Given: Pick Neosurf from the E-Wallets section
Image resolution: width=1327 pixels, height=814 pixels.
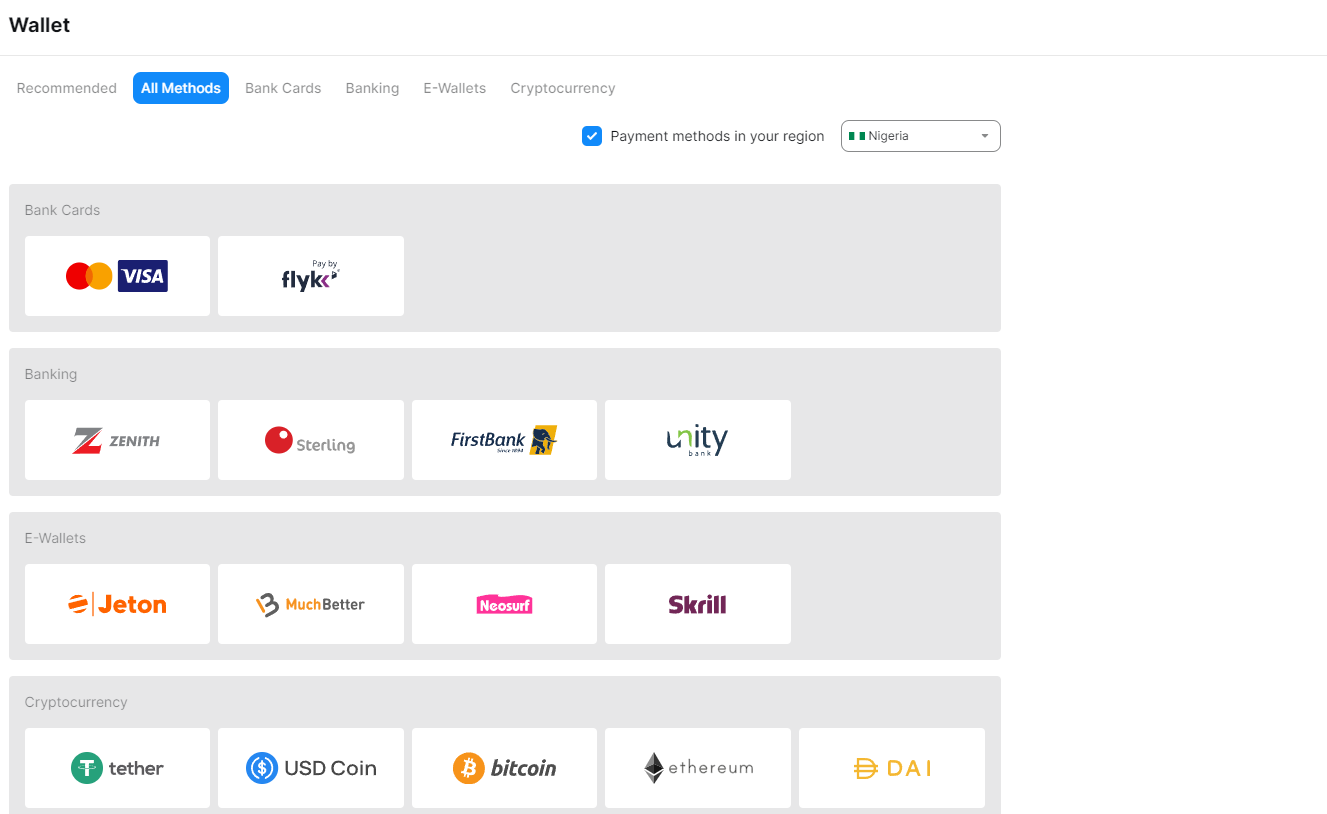Looking at the screenshot, I should click(504, 604).
